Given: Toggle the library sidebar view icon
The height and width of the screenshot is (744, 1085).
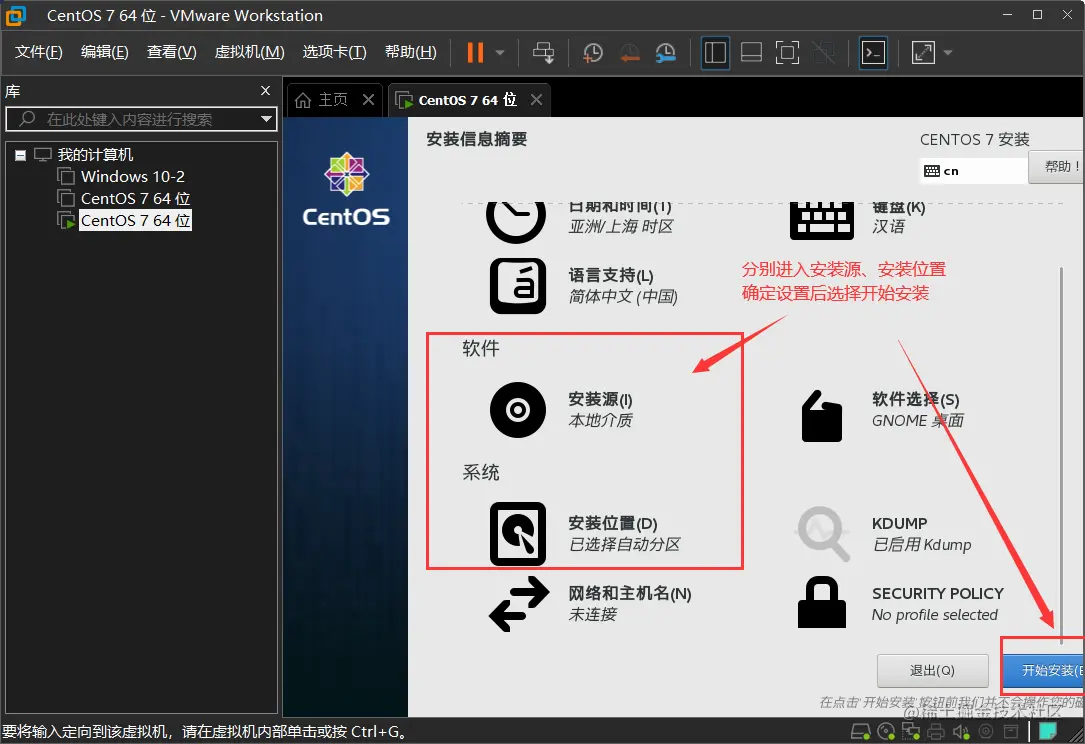Looking at the screenshot, I should click(715, 53).
